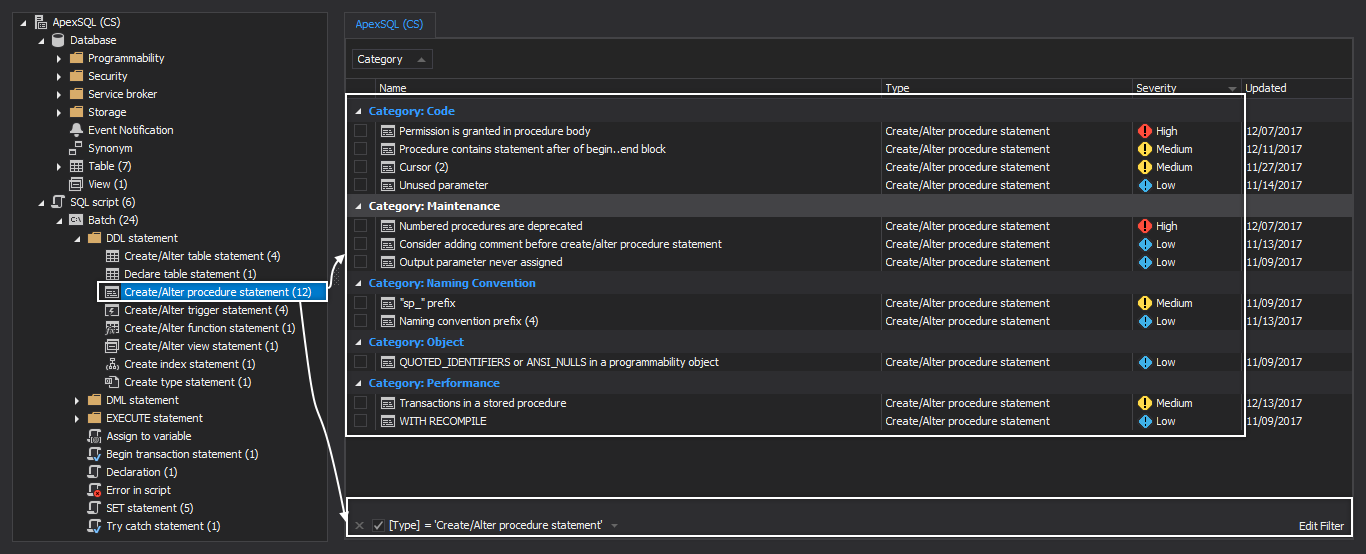Open the filter history dropdown arrow

614,526
